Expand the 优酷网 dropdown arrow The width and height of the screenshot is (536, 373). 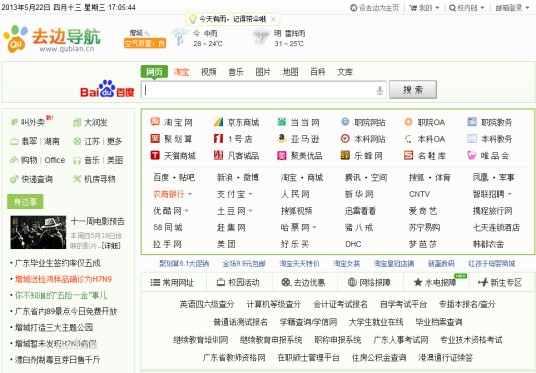[x=187, y=211]
